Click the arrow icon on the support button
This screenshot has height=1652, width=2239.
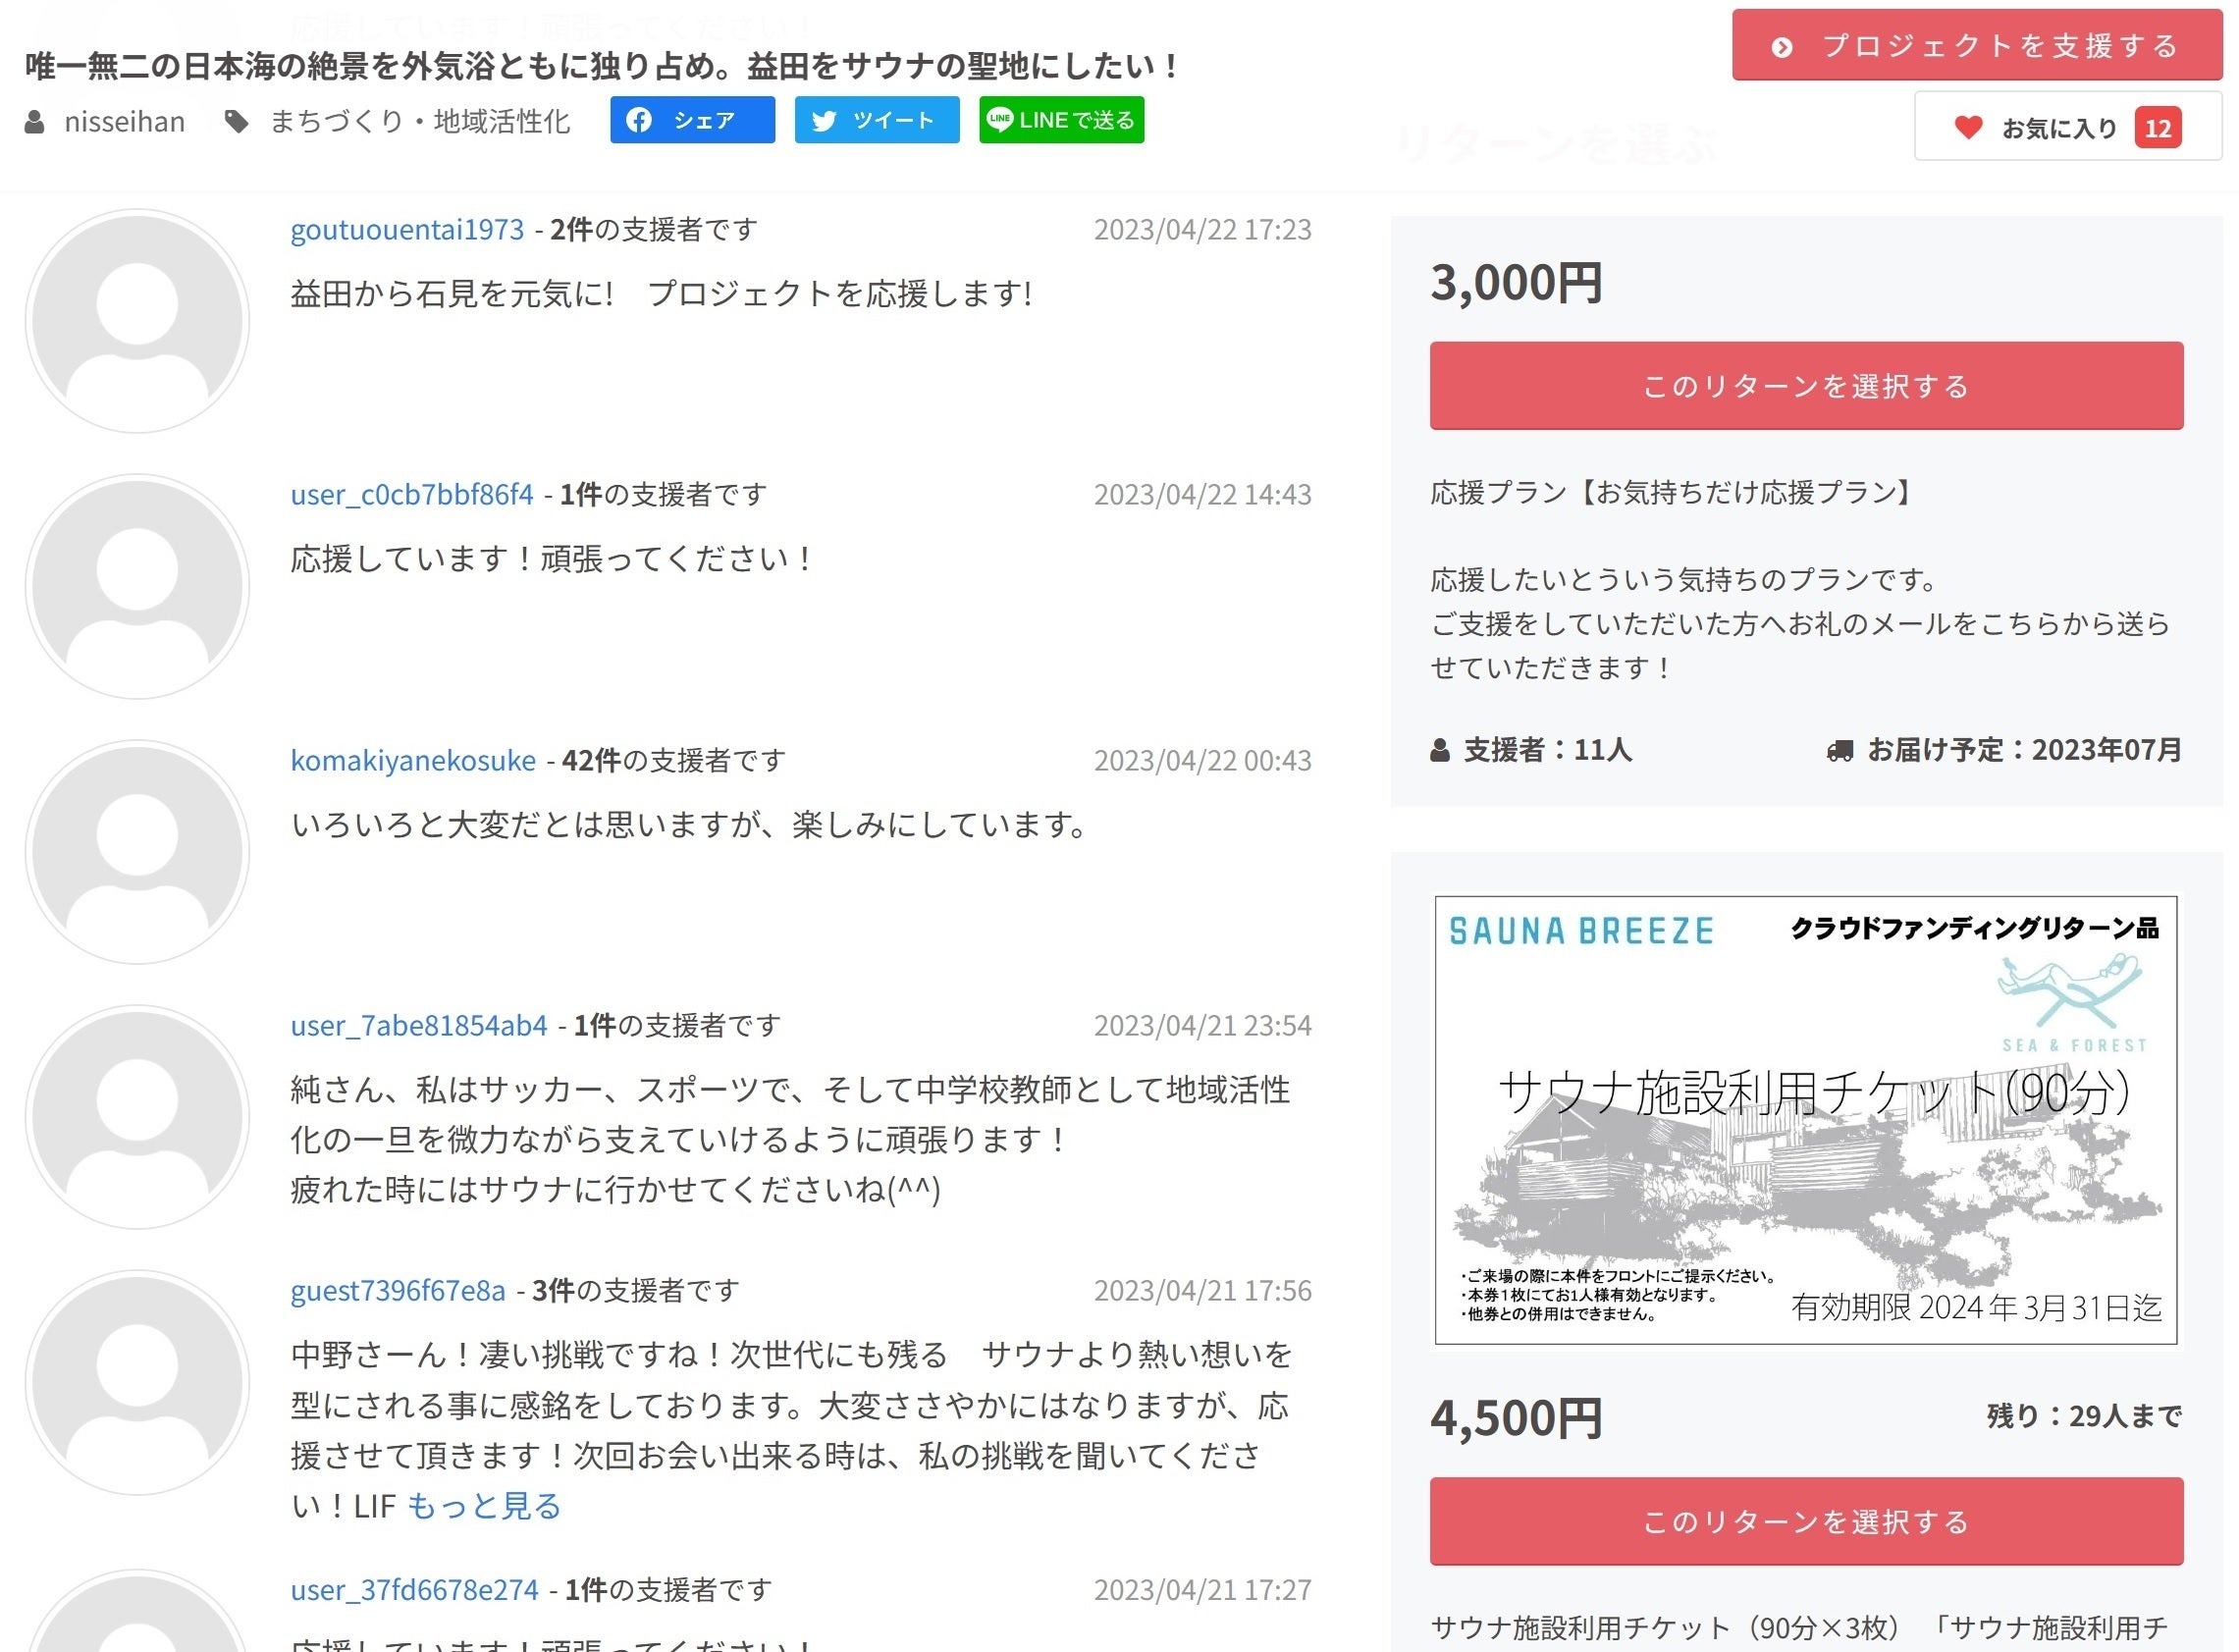click(1781, 47)
